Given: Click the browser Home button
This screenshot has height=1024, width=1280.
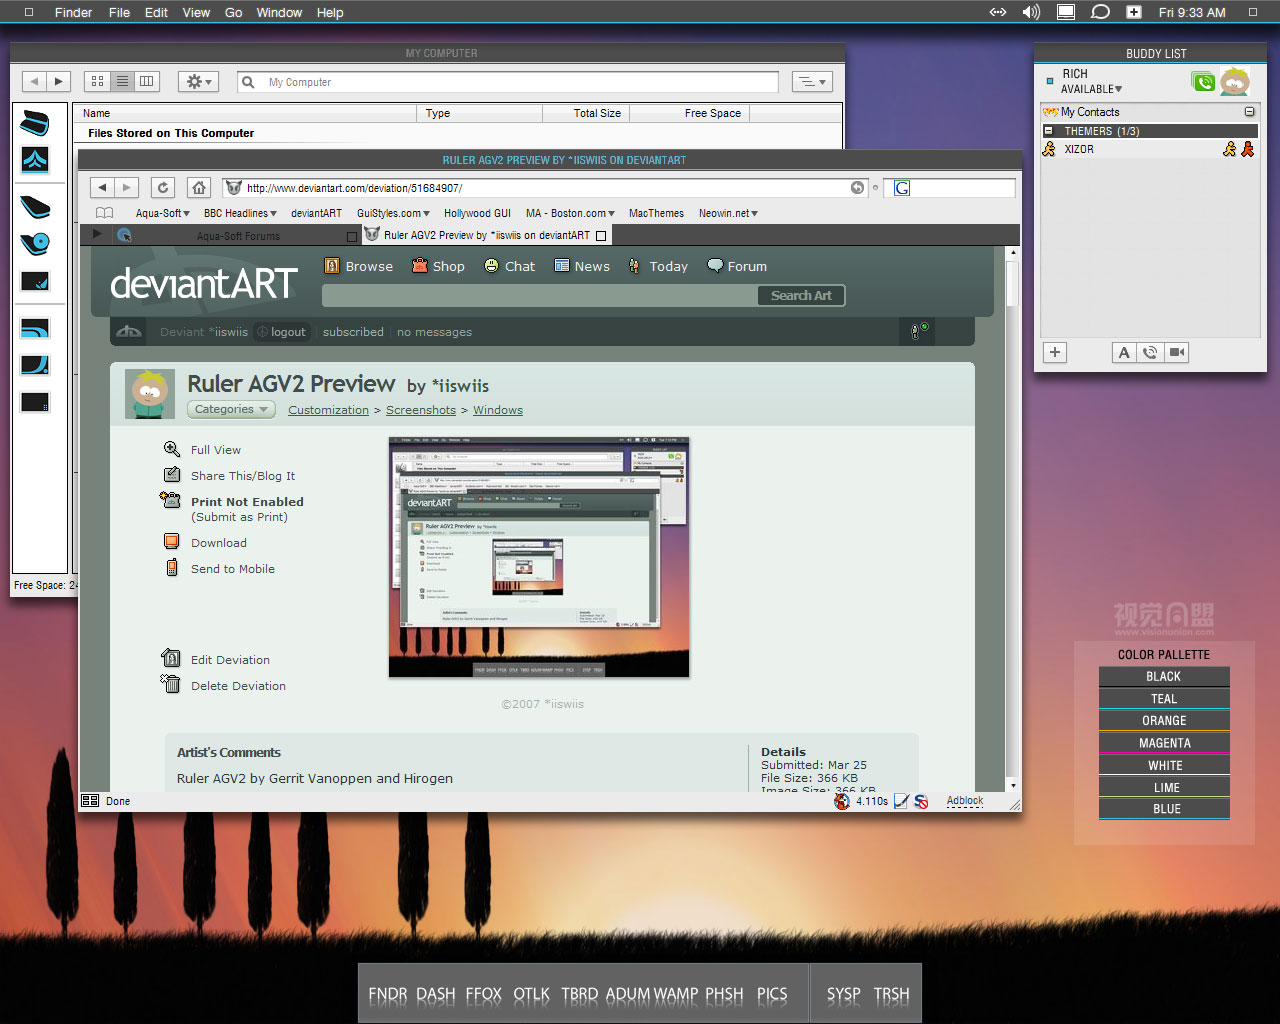Looking at the screenshot, I should (199, 187).
